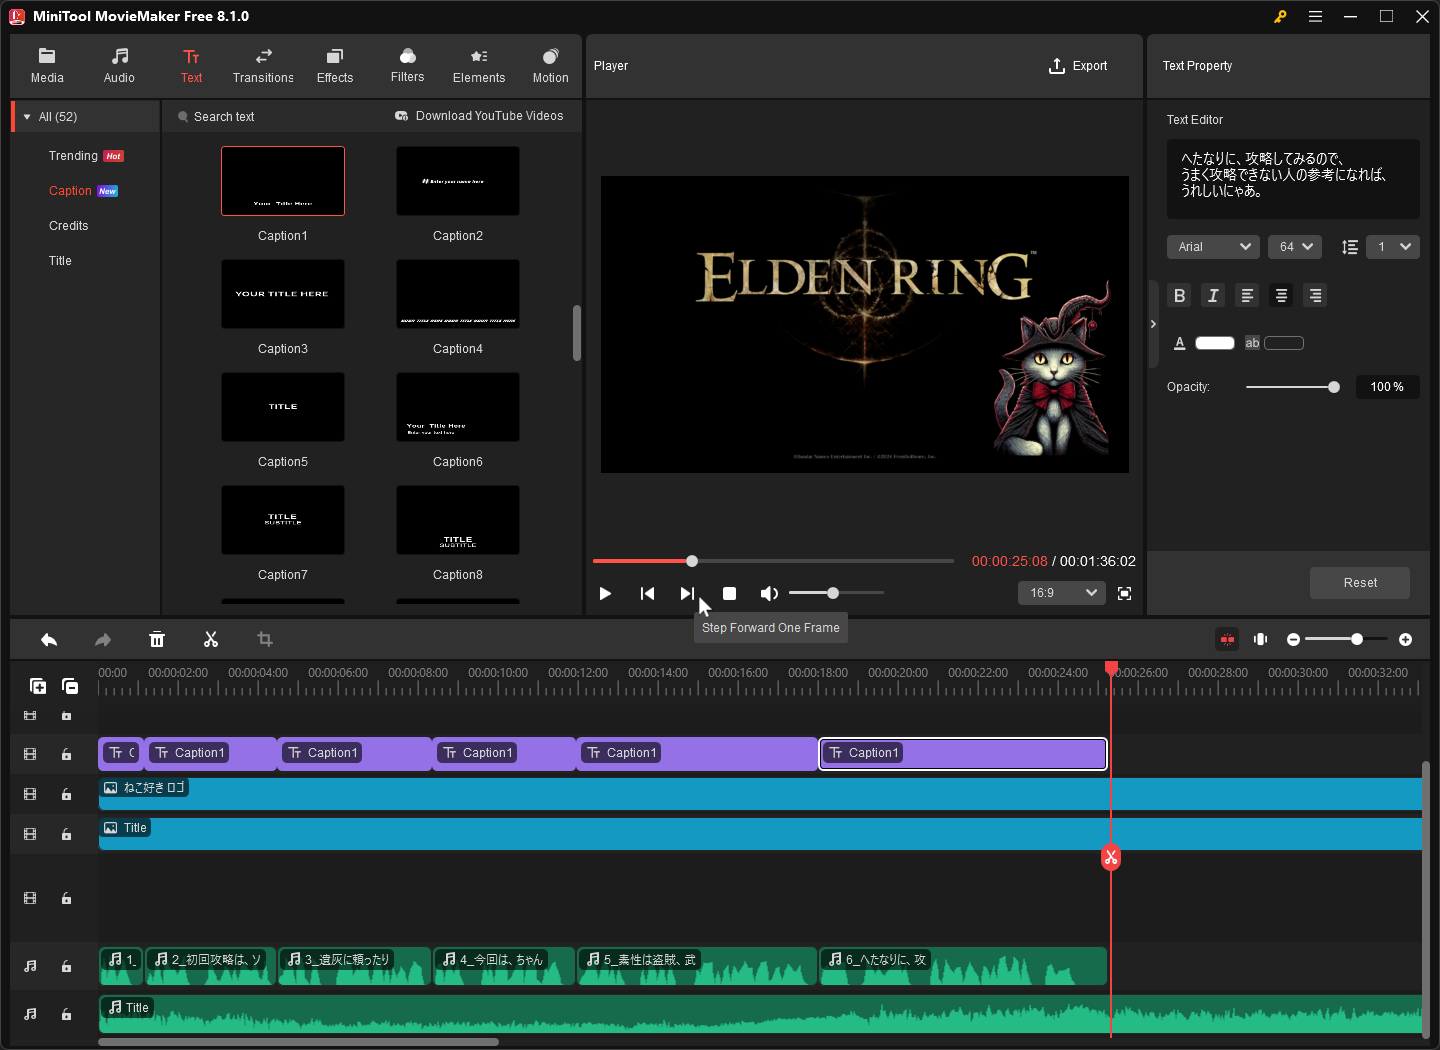This screenshot has height=1050, width=1440.
Task: Select the 5_素性は盗賊 audio clip
Action: point(697,966)
